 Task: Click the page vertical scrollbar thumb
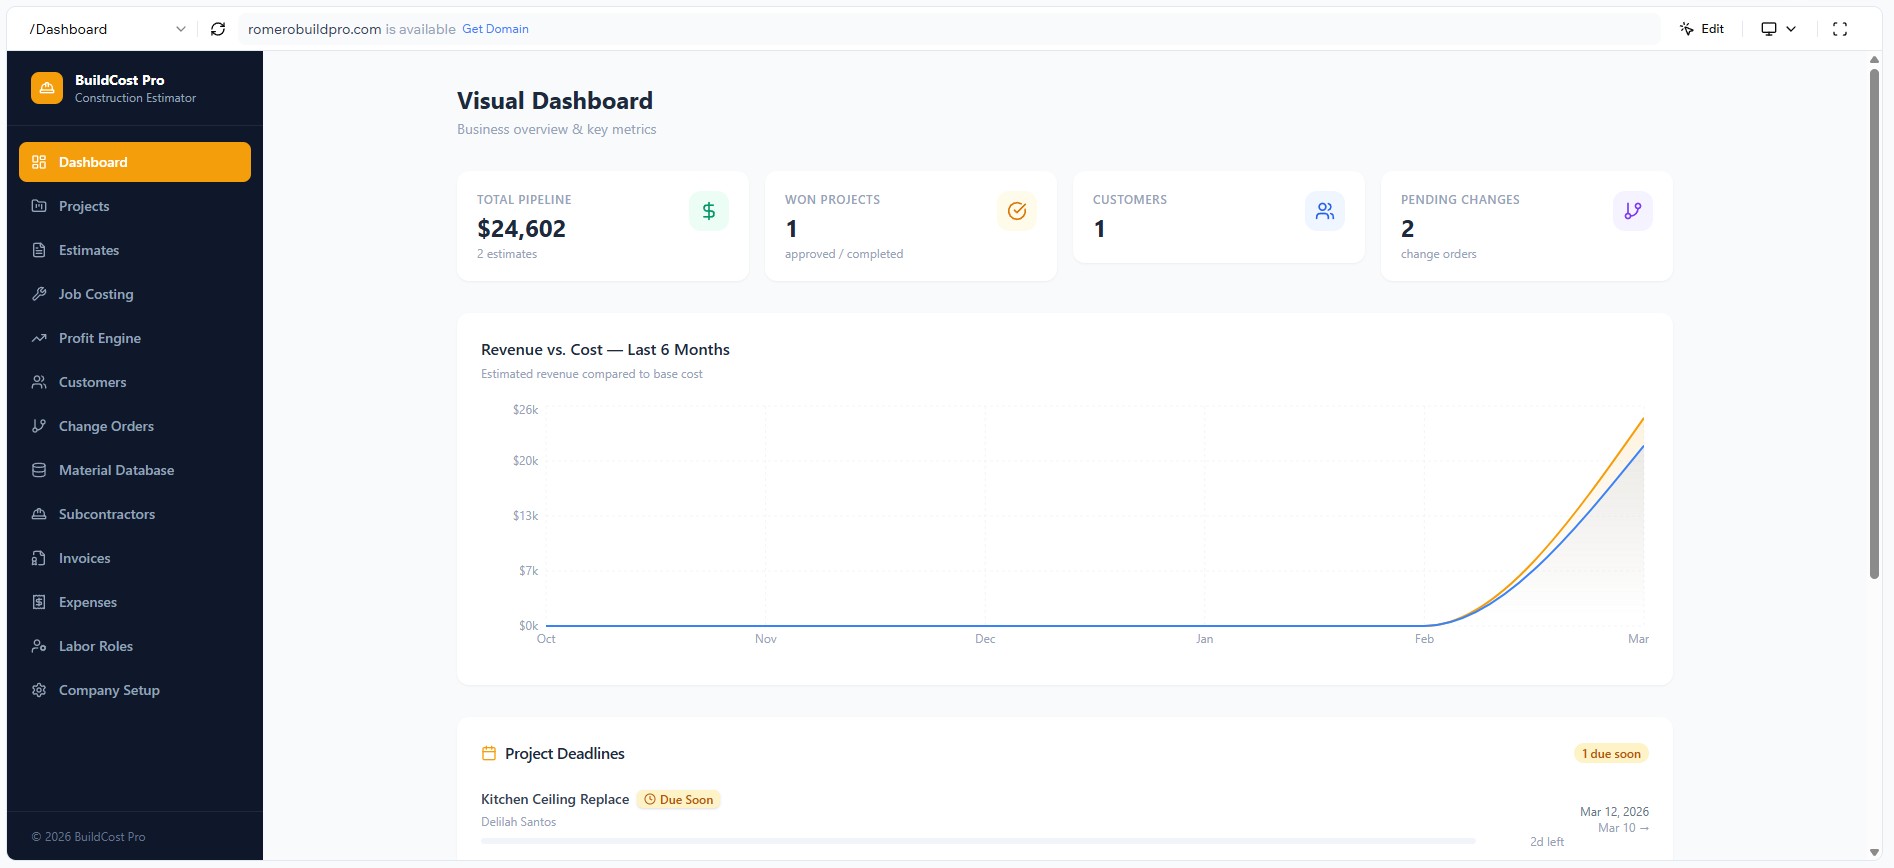coord(1874,323)
